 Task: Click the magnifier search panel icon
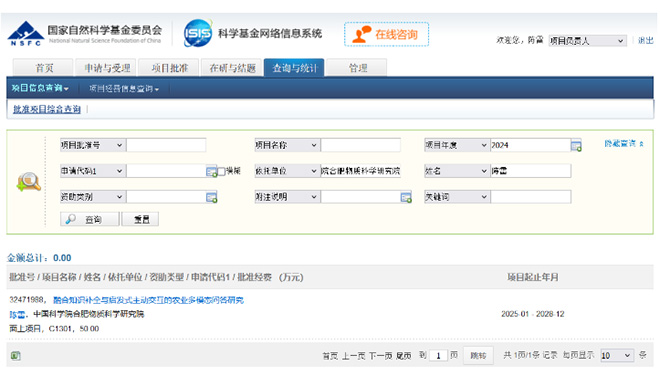pyautogui.click(x=29, y=182)
